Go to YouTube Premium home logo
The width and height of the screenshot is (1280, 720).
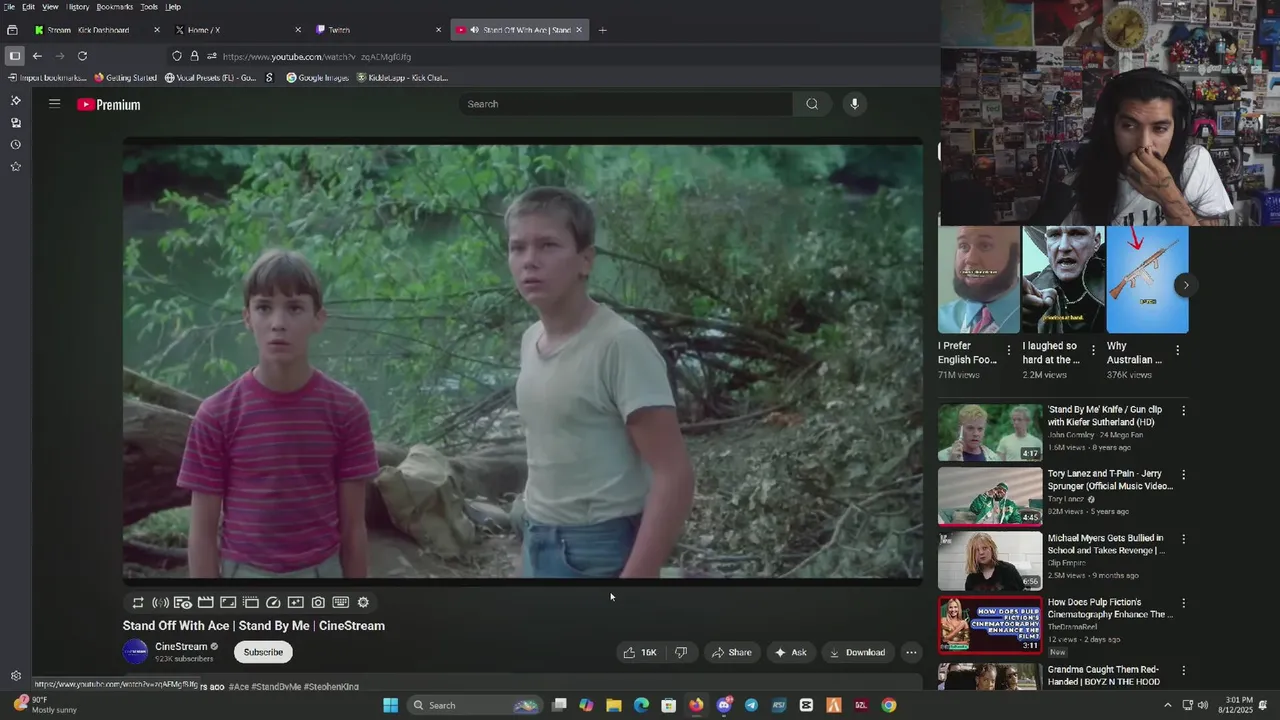point(109,104)
